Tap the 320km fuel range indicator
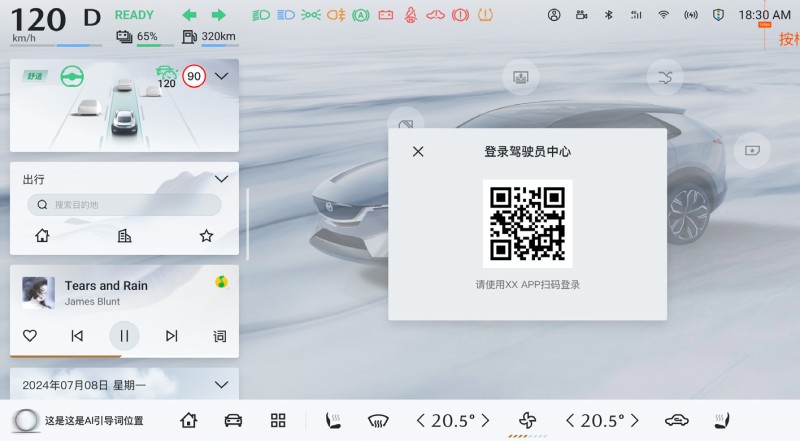 coord(209,37)
